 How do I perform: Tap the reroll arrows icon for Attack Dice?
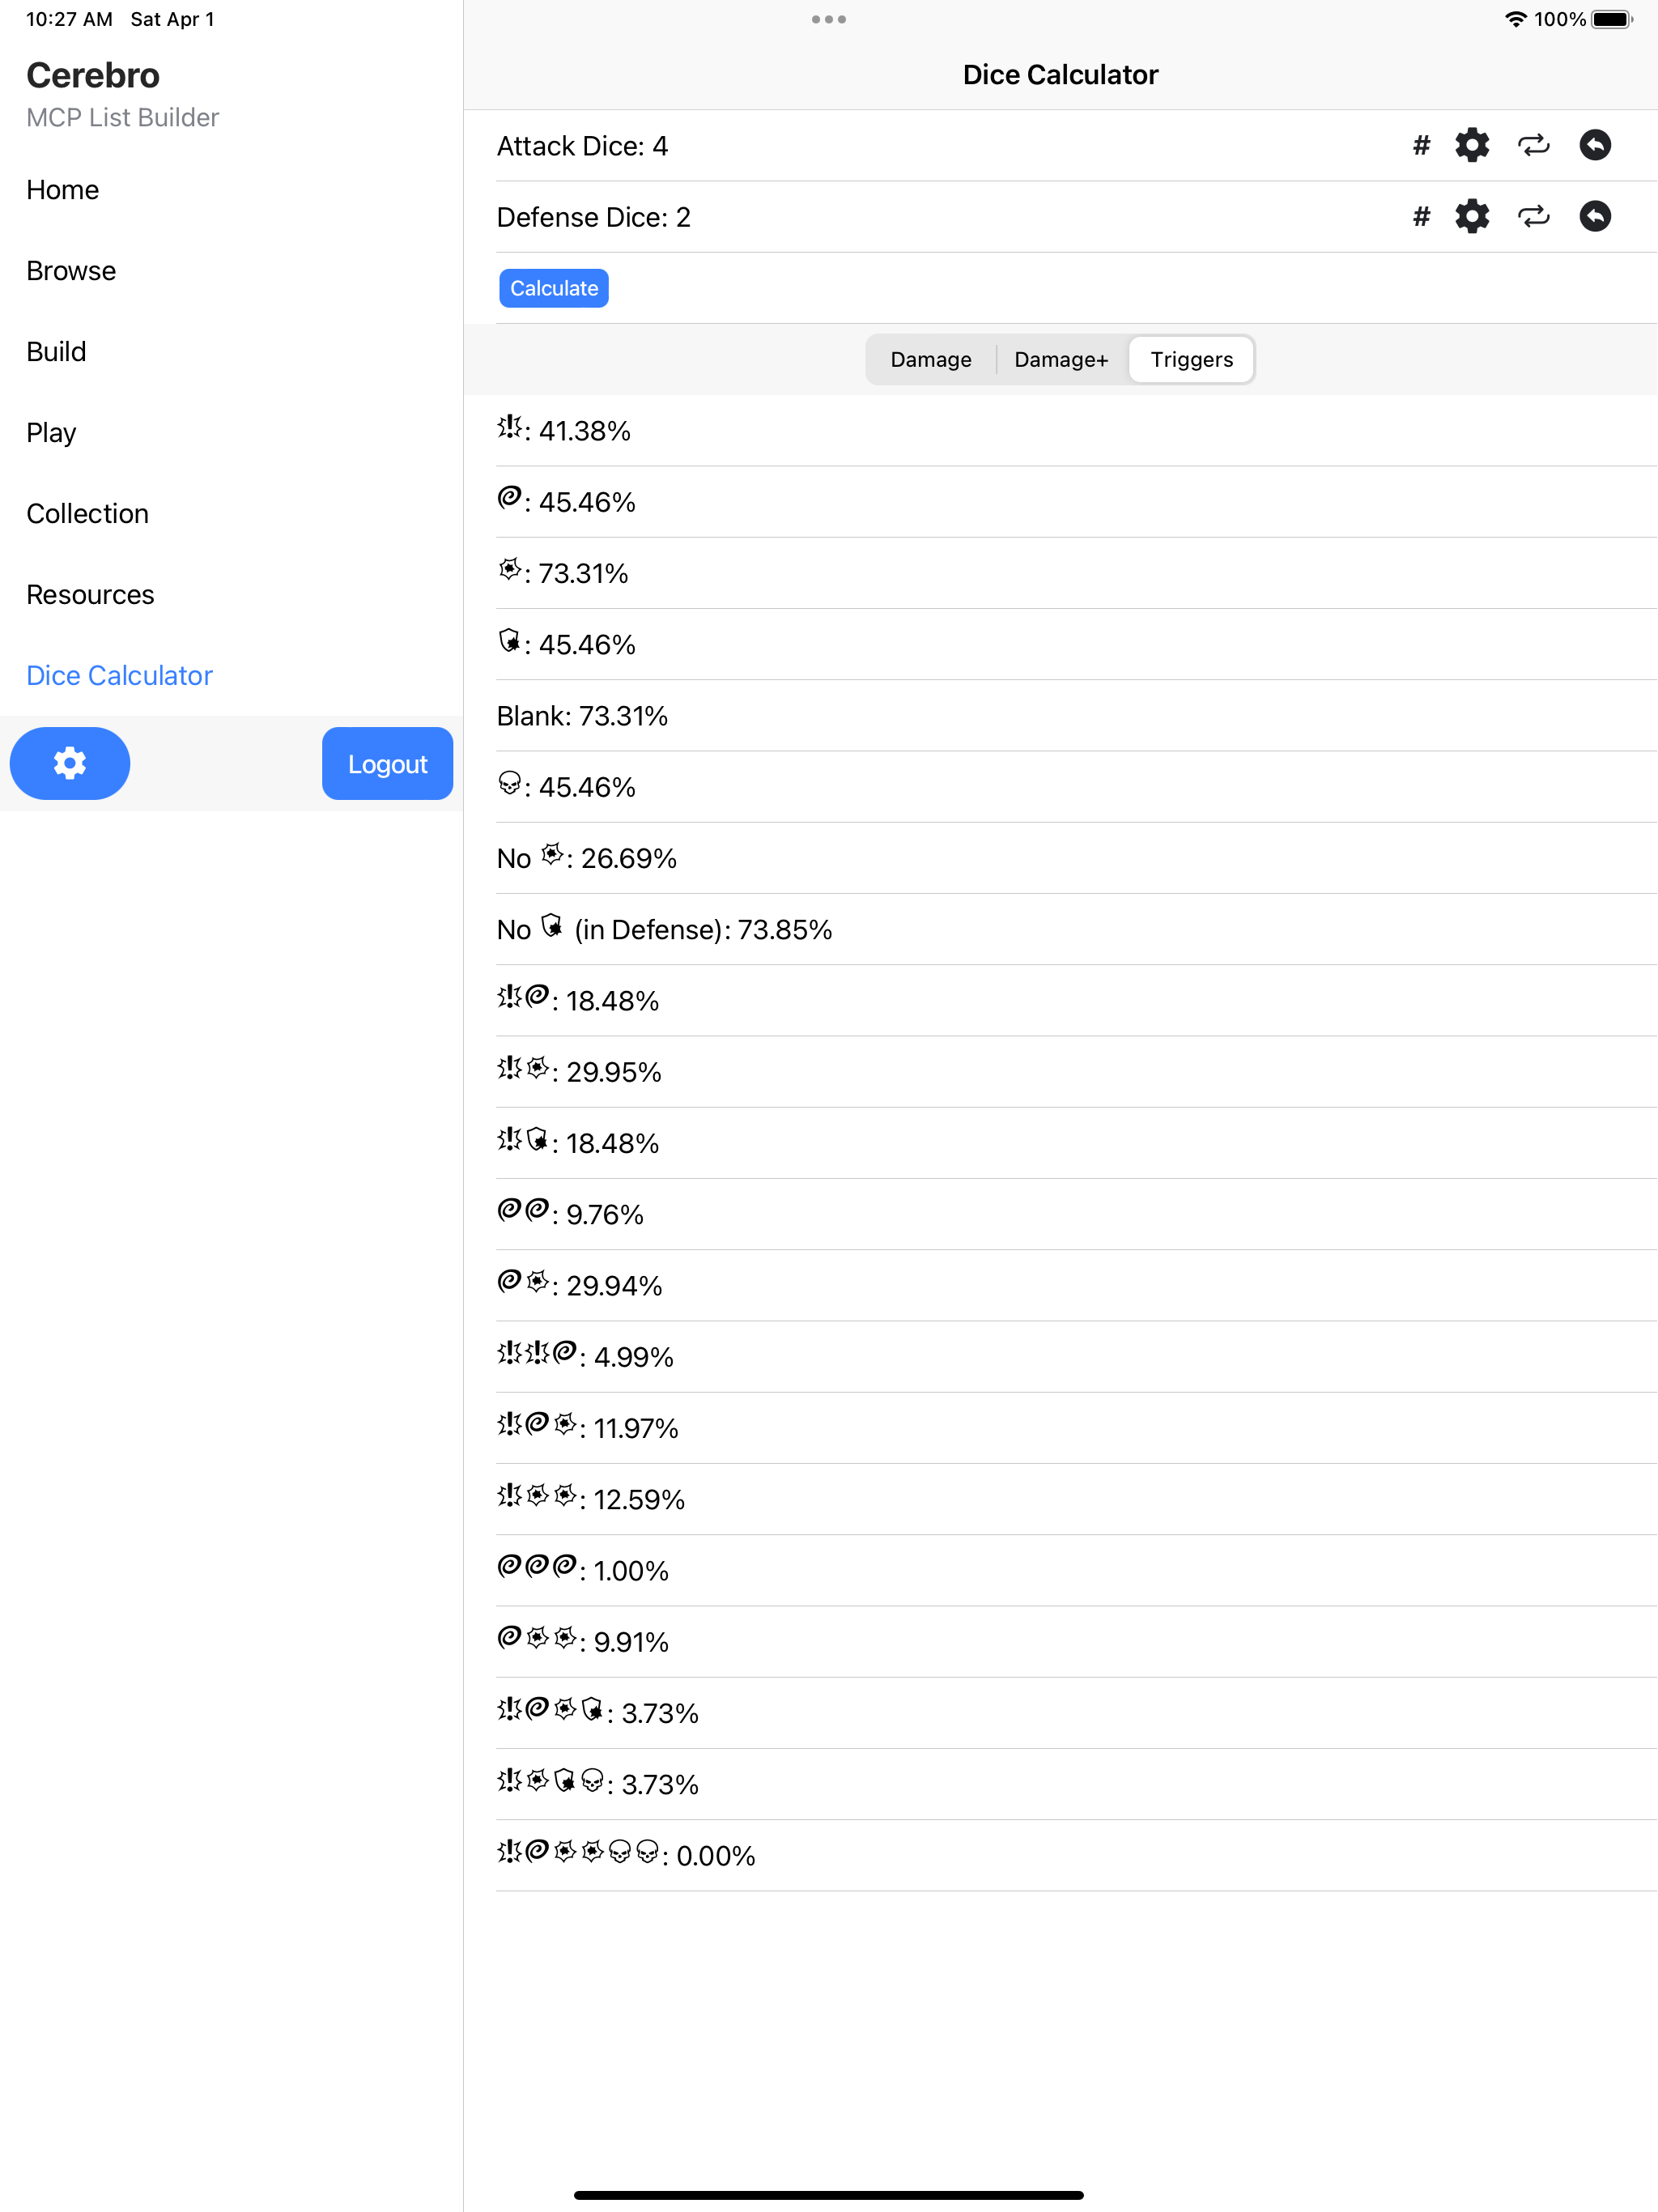[1534, 146]
